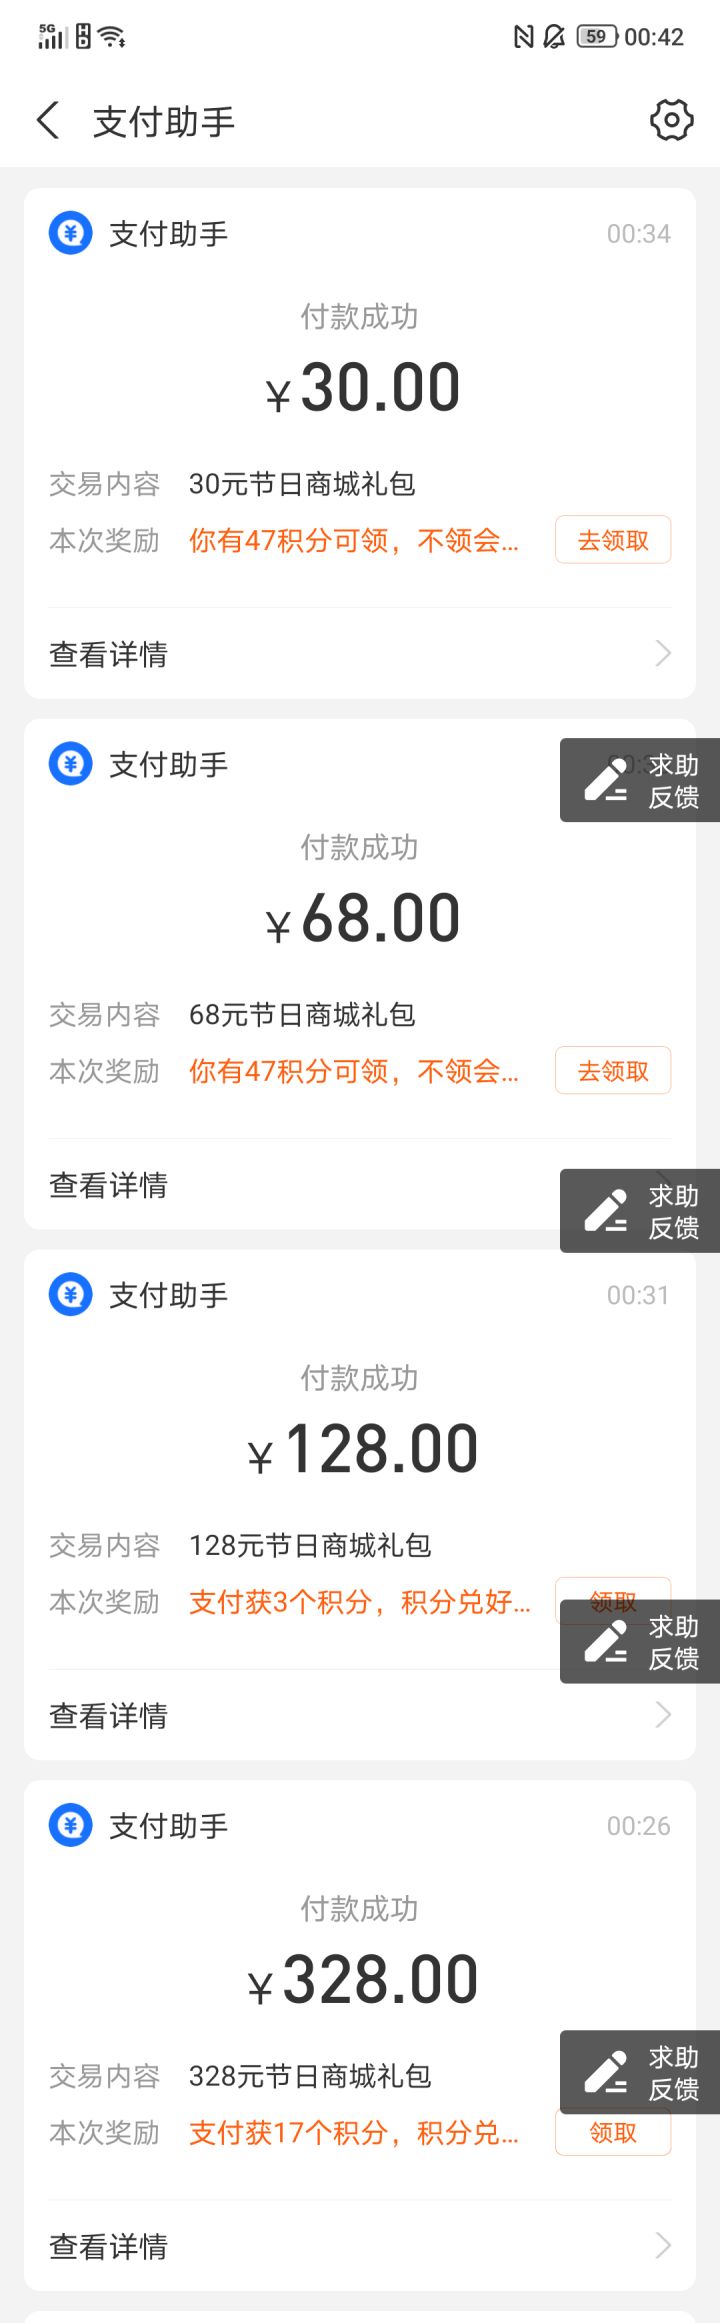The width and height of the screenshot is (720, 2323).
Task: Click 去领取 on the ¥30.00 payment
Action: [x=613, y=541]
